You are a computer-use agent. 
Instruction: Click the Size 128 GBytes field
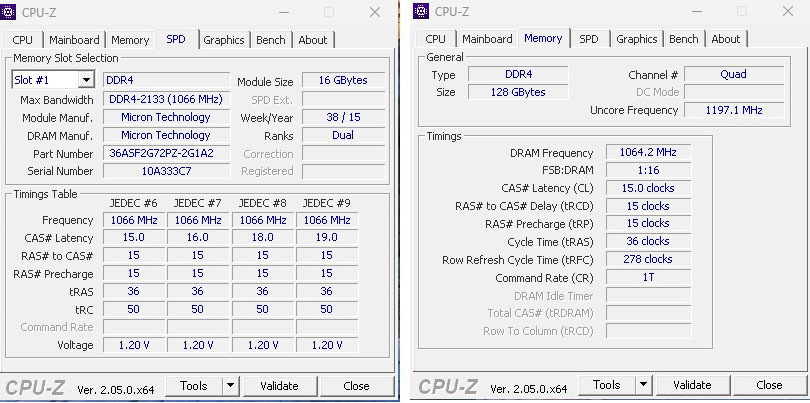pos(518,92)
